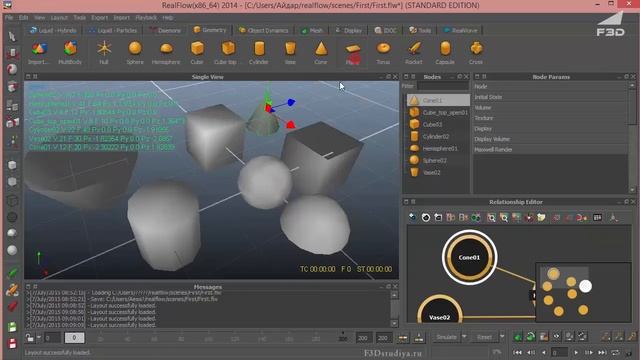
Task: Expand the Volume section in Node Params
Action: [x=550, y=108]
